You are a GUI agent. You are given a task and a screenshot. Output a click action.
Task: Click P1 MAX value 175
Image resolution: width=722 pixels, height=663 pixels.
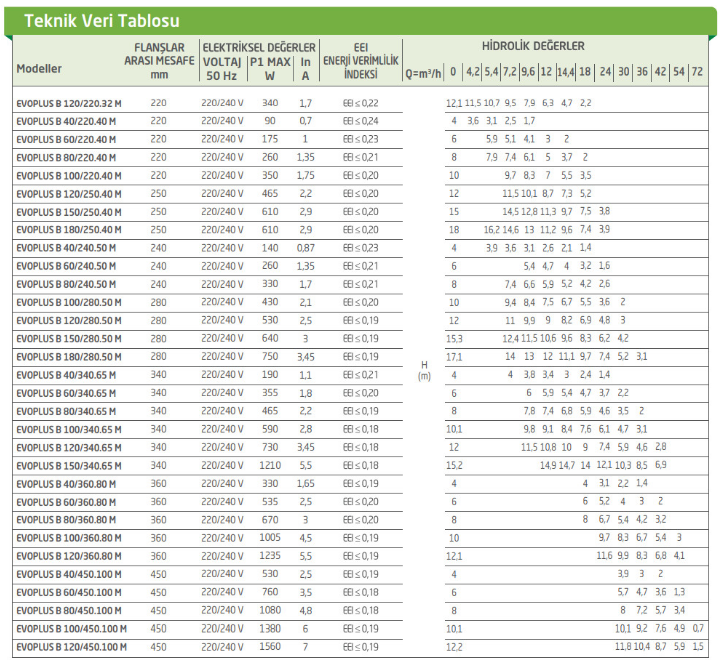270,139
